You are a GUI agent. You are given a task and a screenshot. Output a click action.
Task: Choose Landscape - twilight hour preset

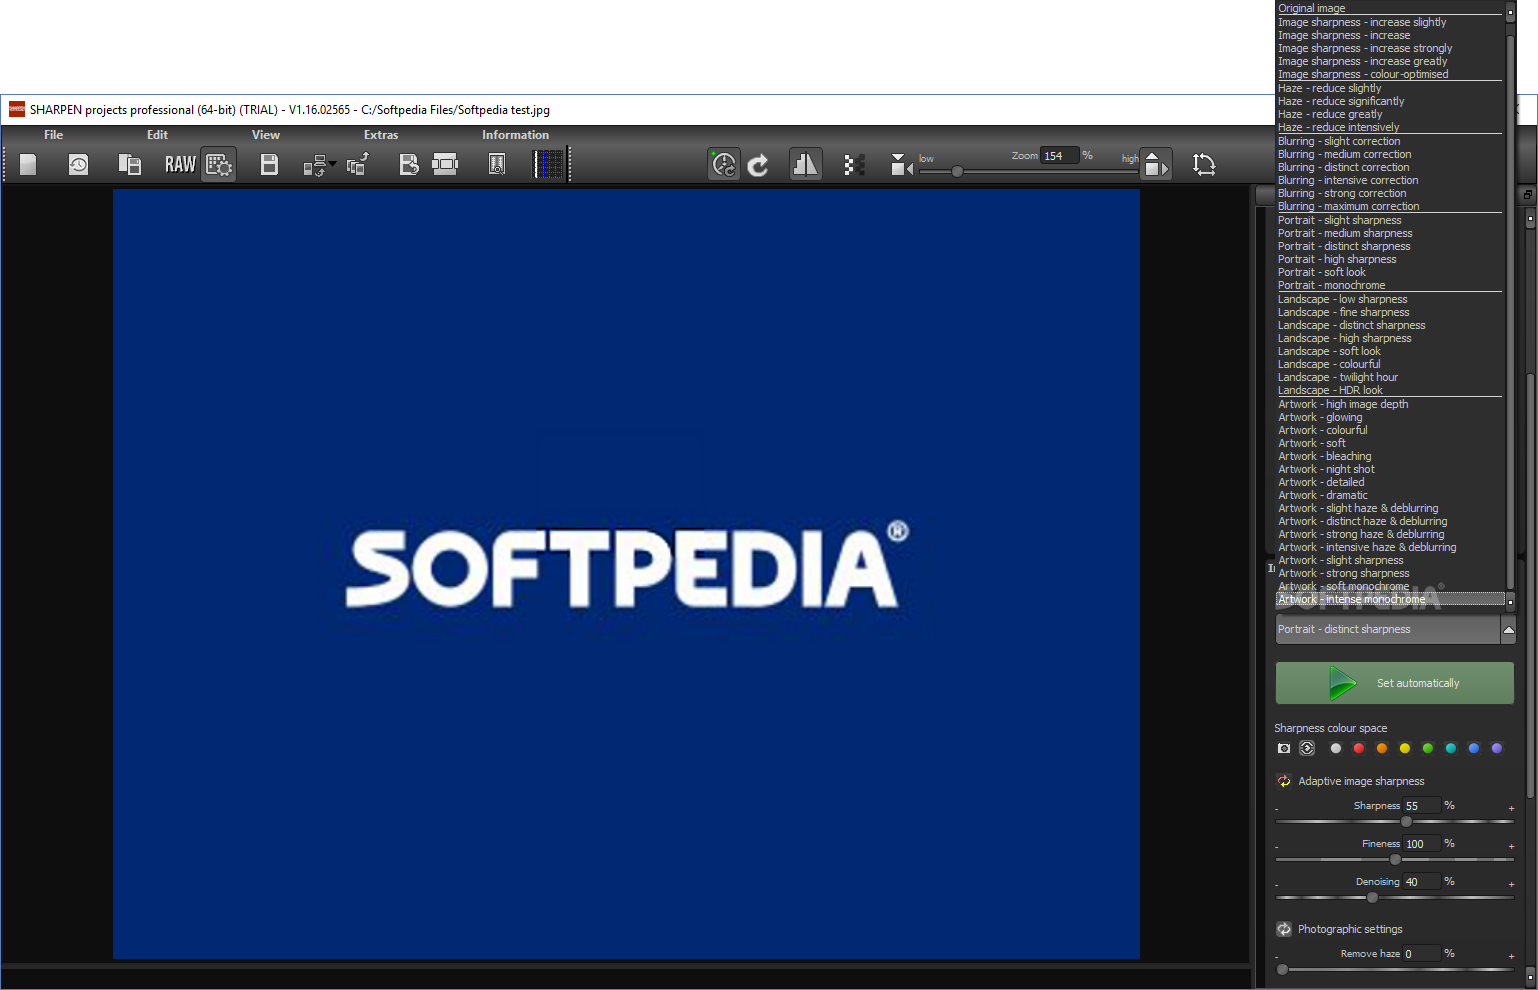click(1389, 377)
